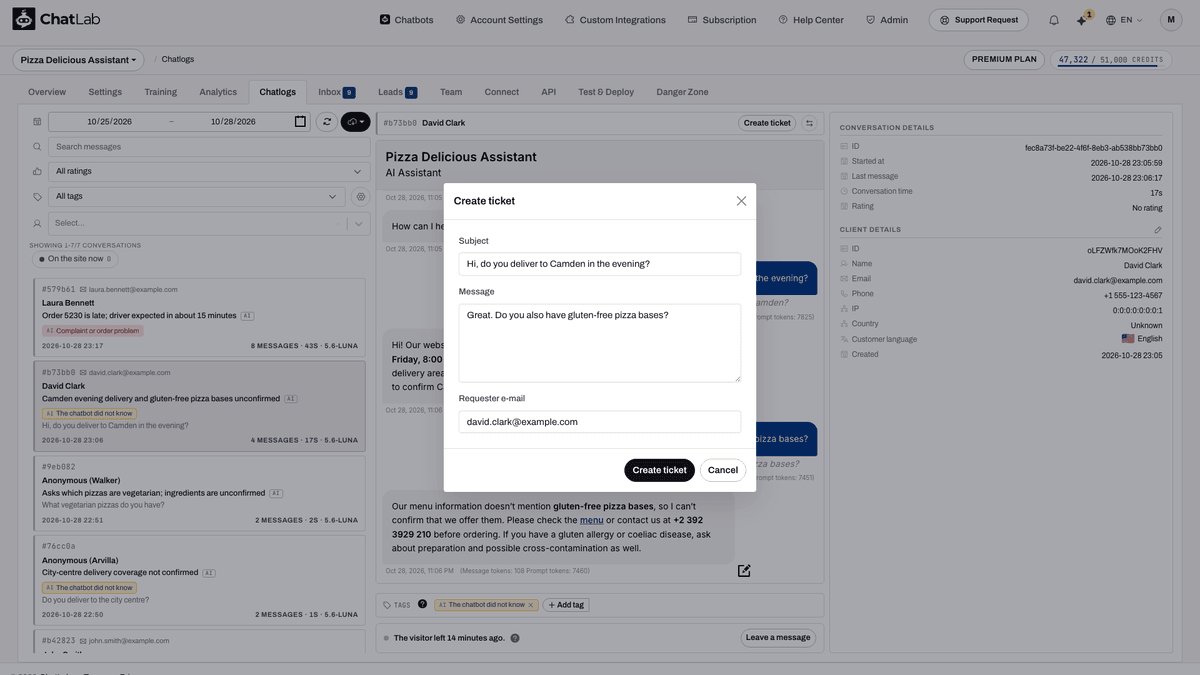Open the Inbox tab
This screenshot has width=1200, height=675.
(x=336, y=92)
